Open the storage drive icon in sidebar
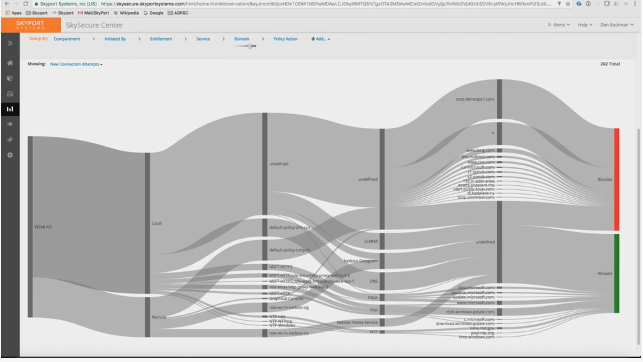 tap(10, 94)
